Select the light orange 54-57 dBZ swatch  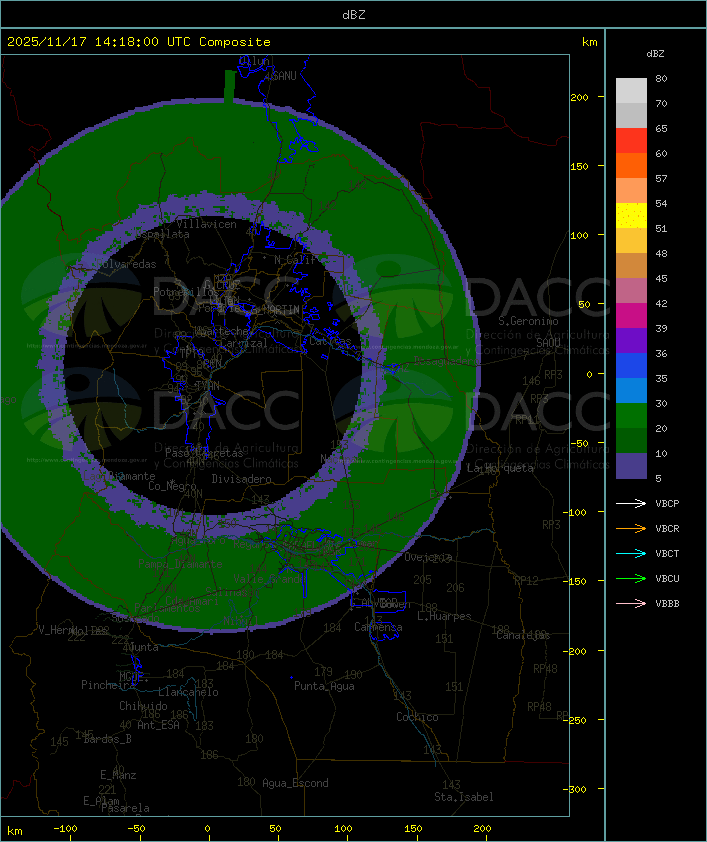tap(631, 191)
